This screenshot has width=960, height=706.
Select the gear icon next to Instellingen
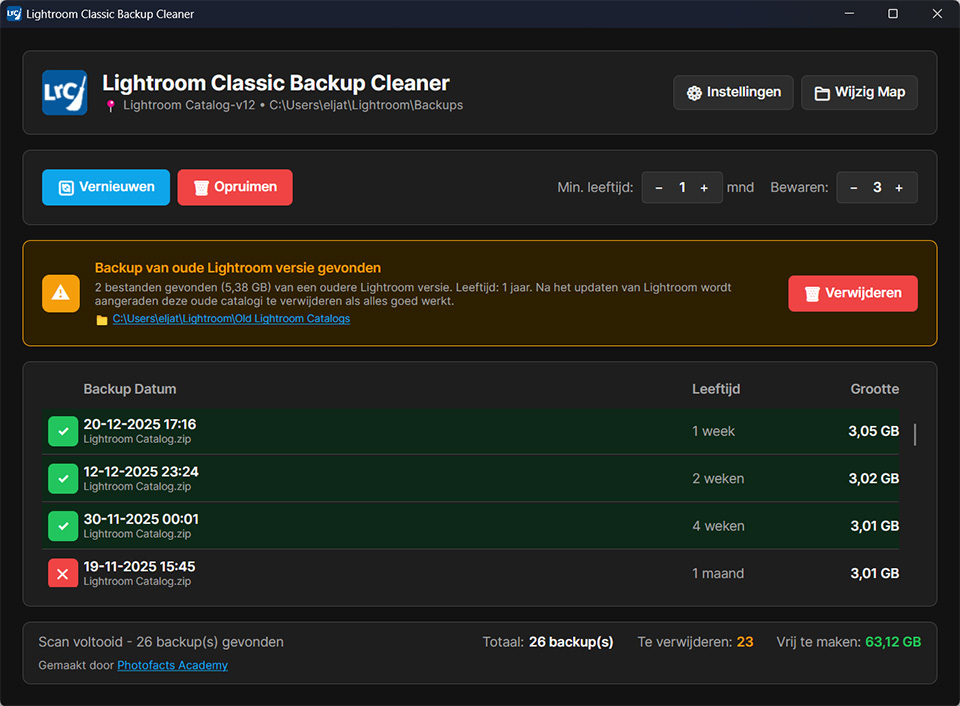click(695, 92)
